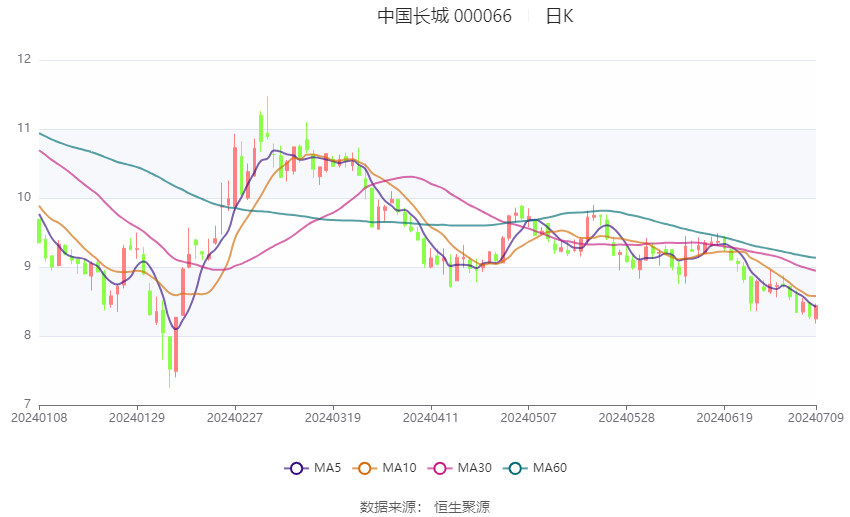Click x-axis date label 20240227
The image size is (850, 517).
click(235, 418)
